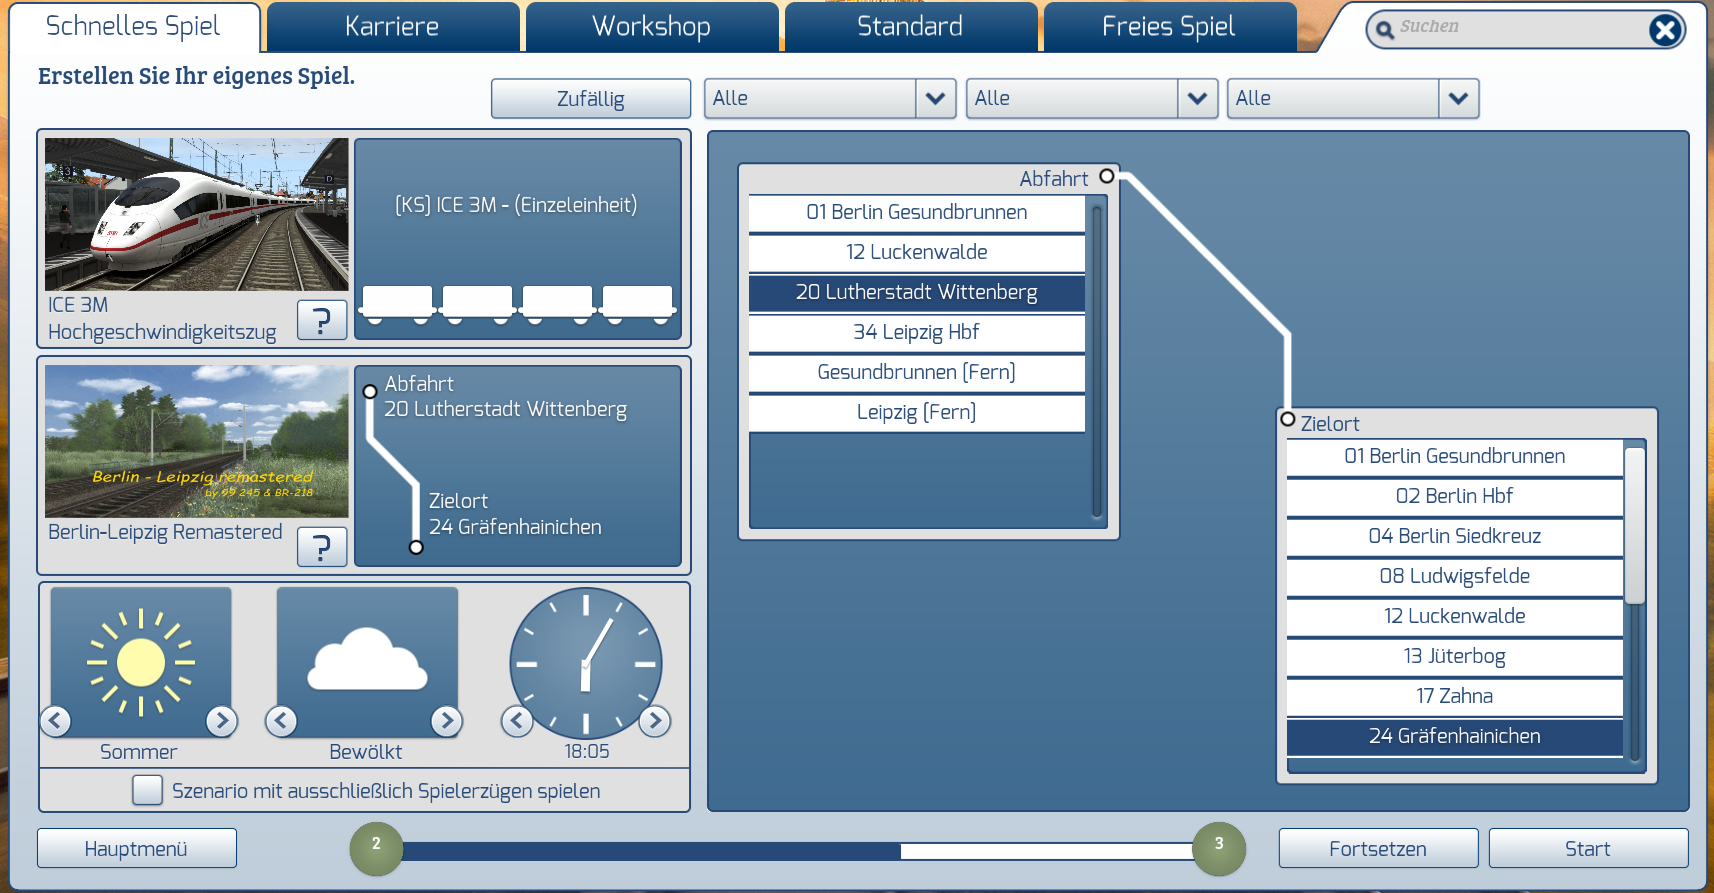Viewport: 1714px width, 893px height.
Task: Choose Gesundbrunnen [Fern] as Abfahrt
Action: point(917,372)
